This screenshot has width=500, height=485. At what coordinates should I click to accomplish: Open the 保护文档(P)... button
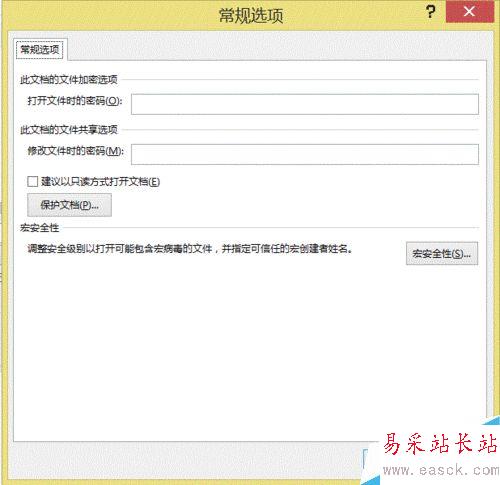tap(69, 205)
